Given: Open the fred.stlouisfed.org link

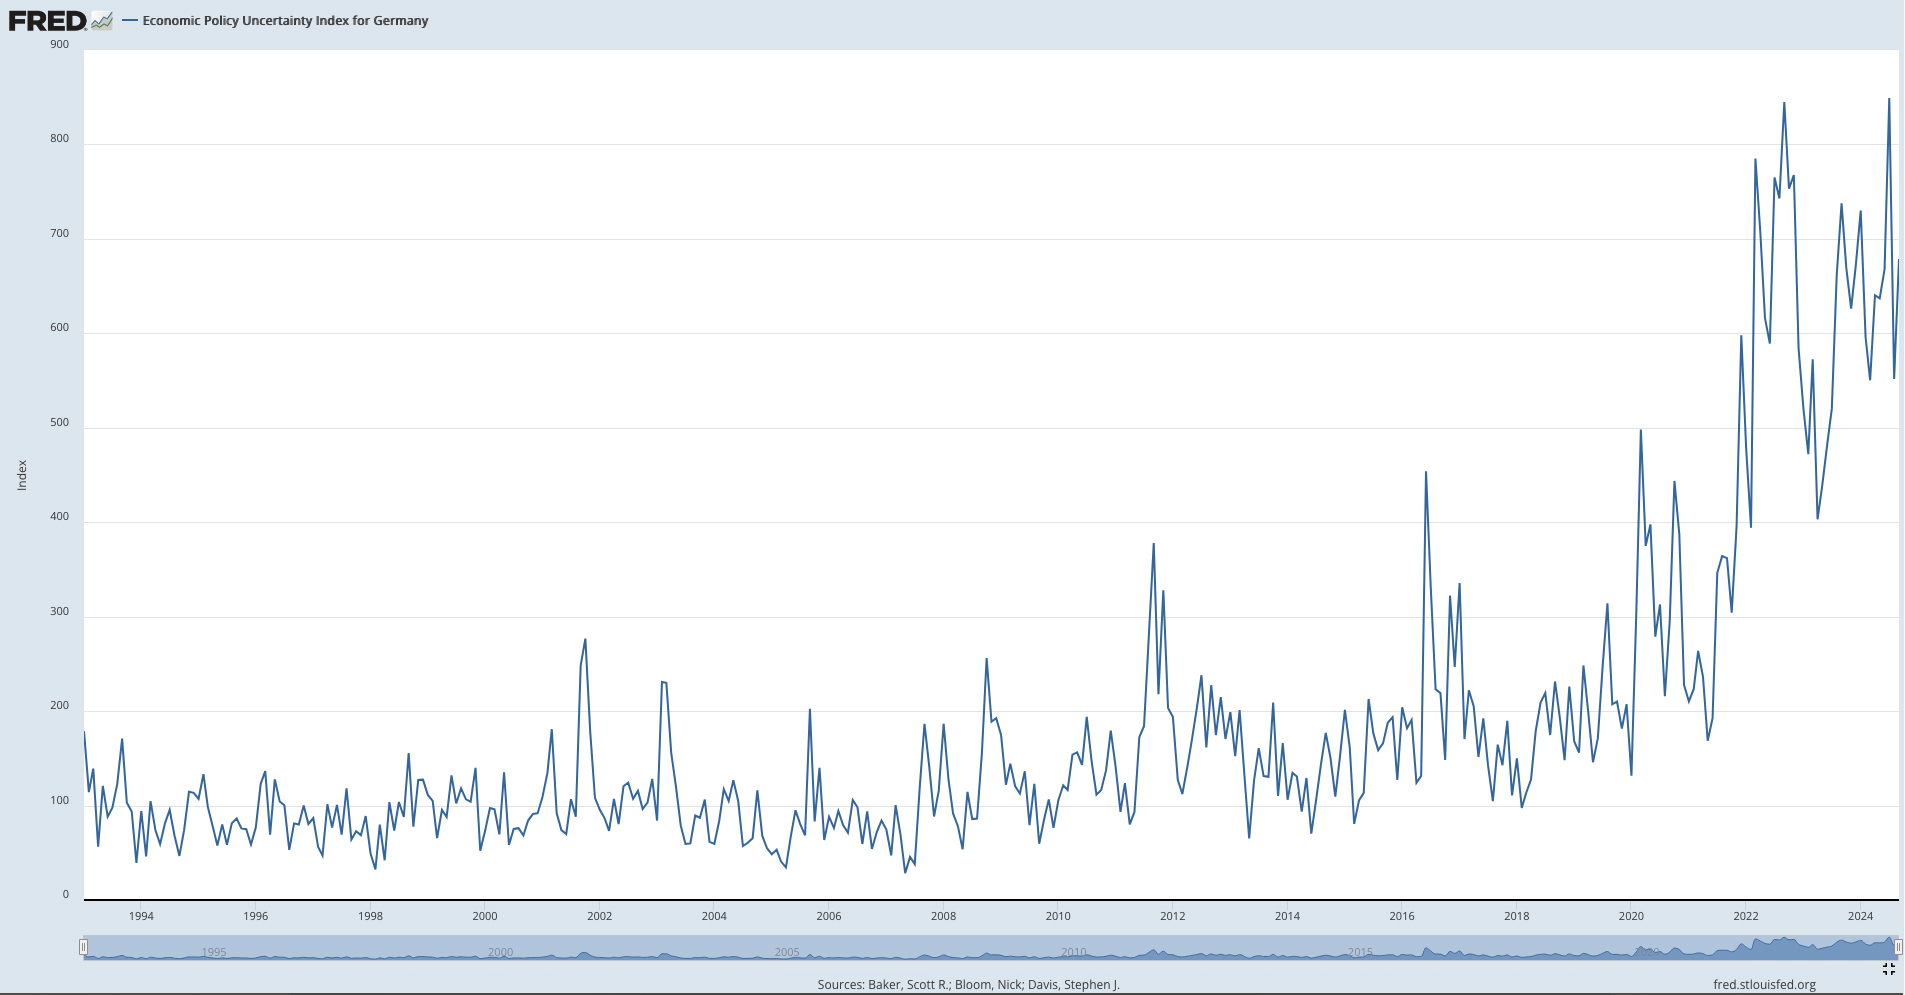Looking at the screenshot, I should [1764, 985].
